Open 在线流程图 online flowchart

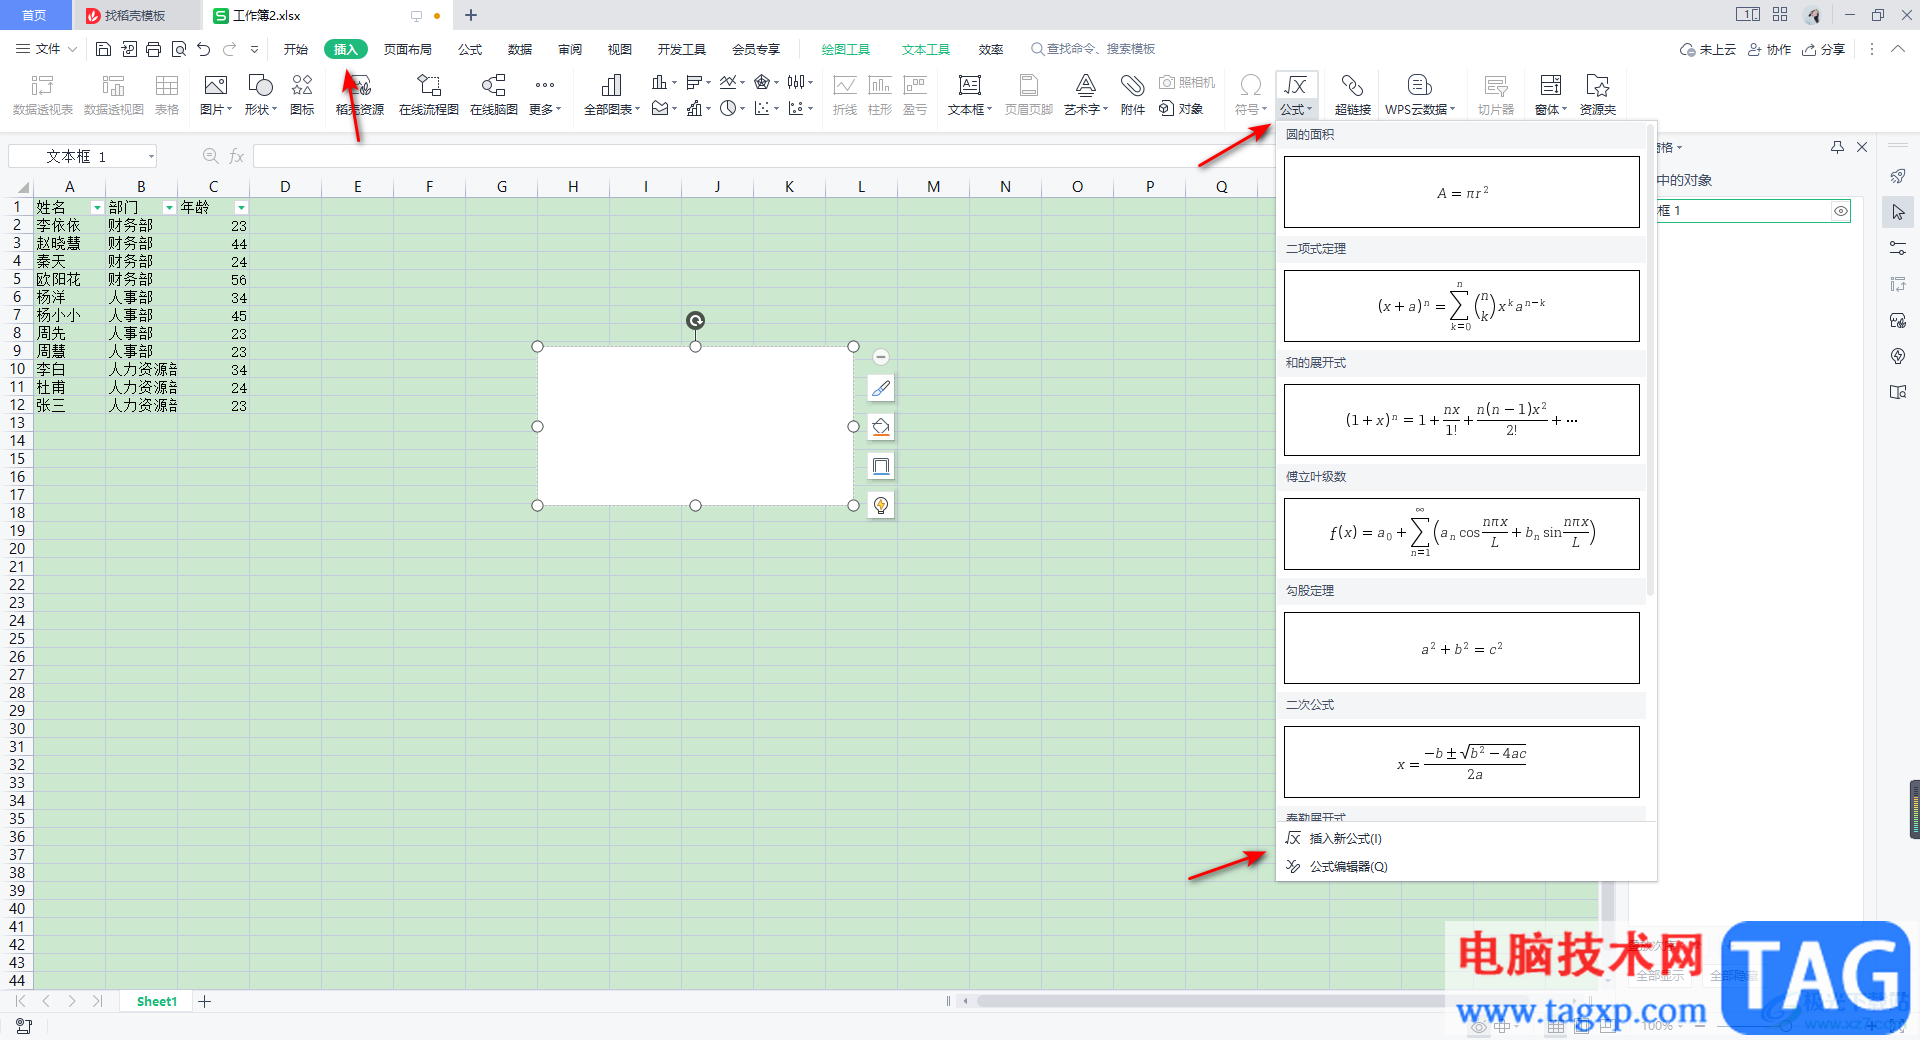428,95
